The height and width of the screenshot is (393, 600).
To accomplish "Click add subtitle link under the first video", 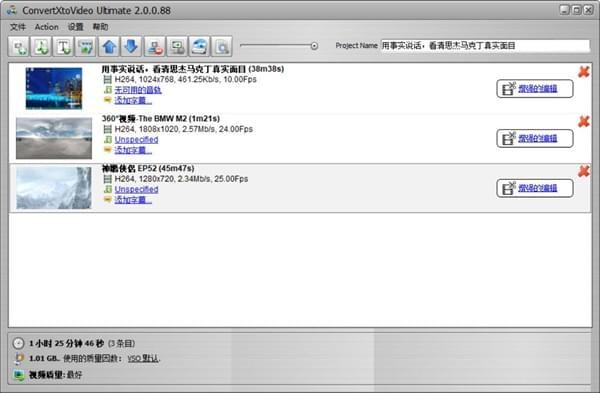I will click(133, 100).
